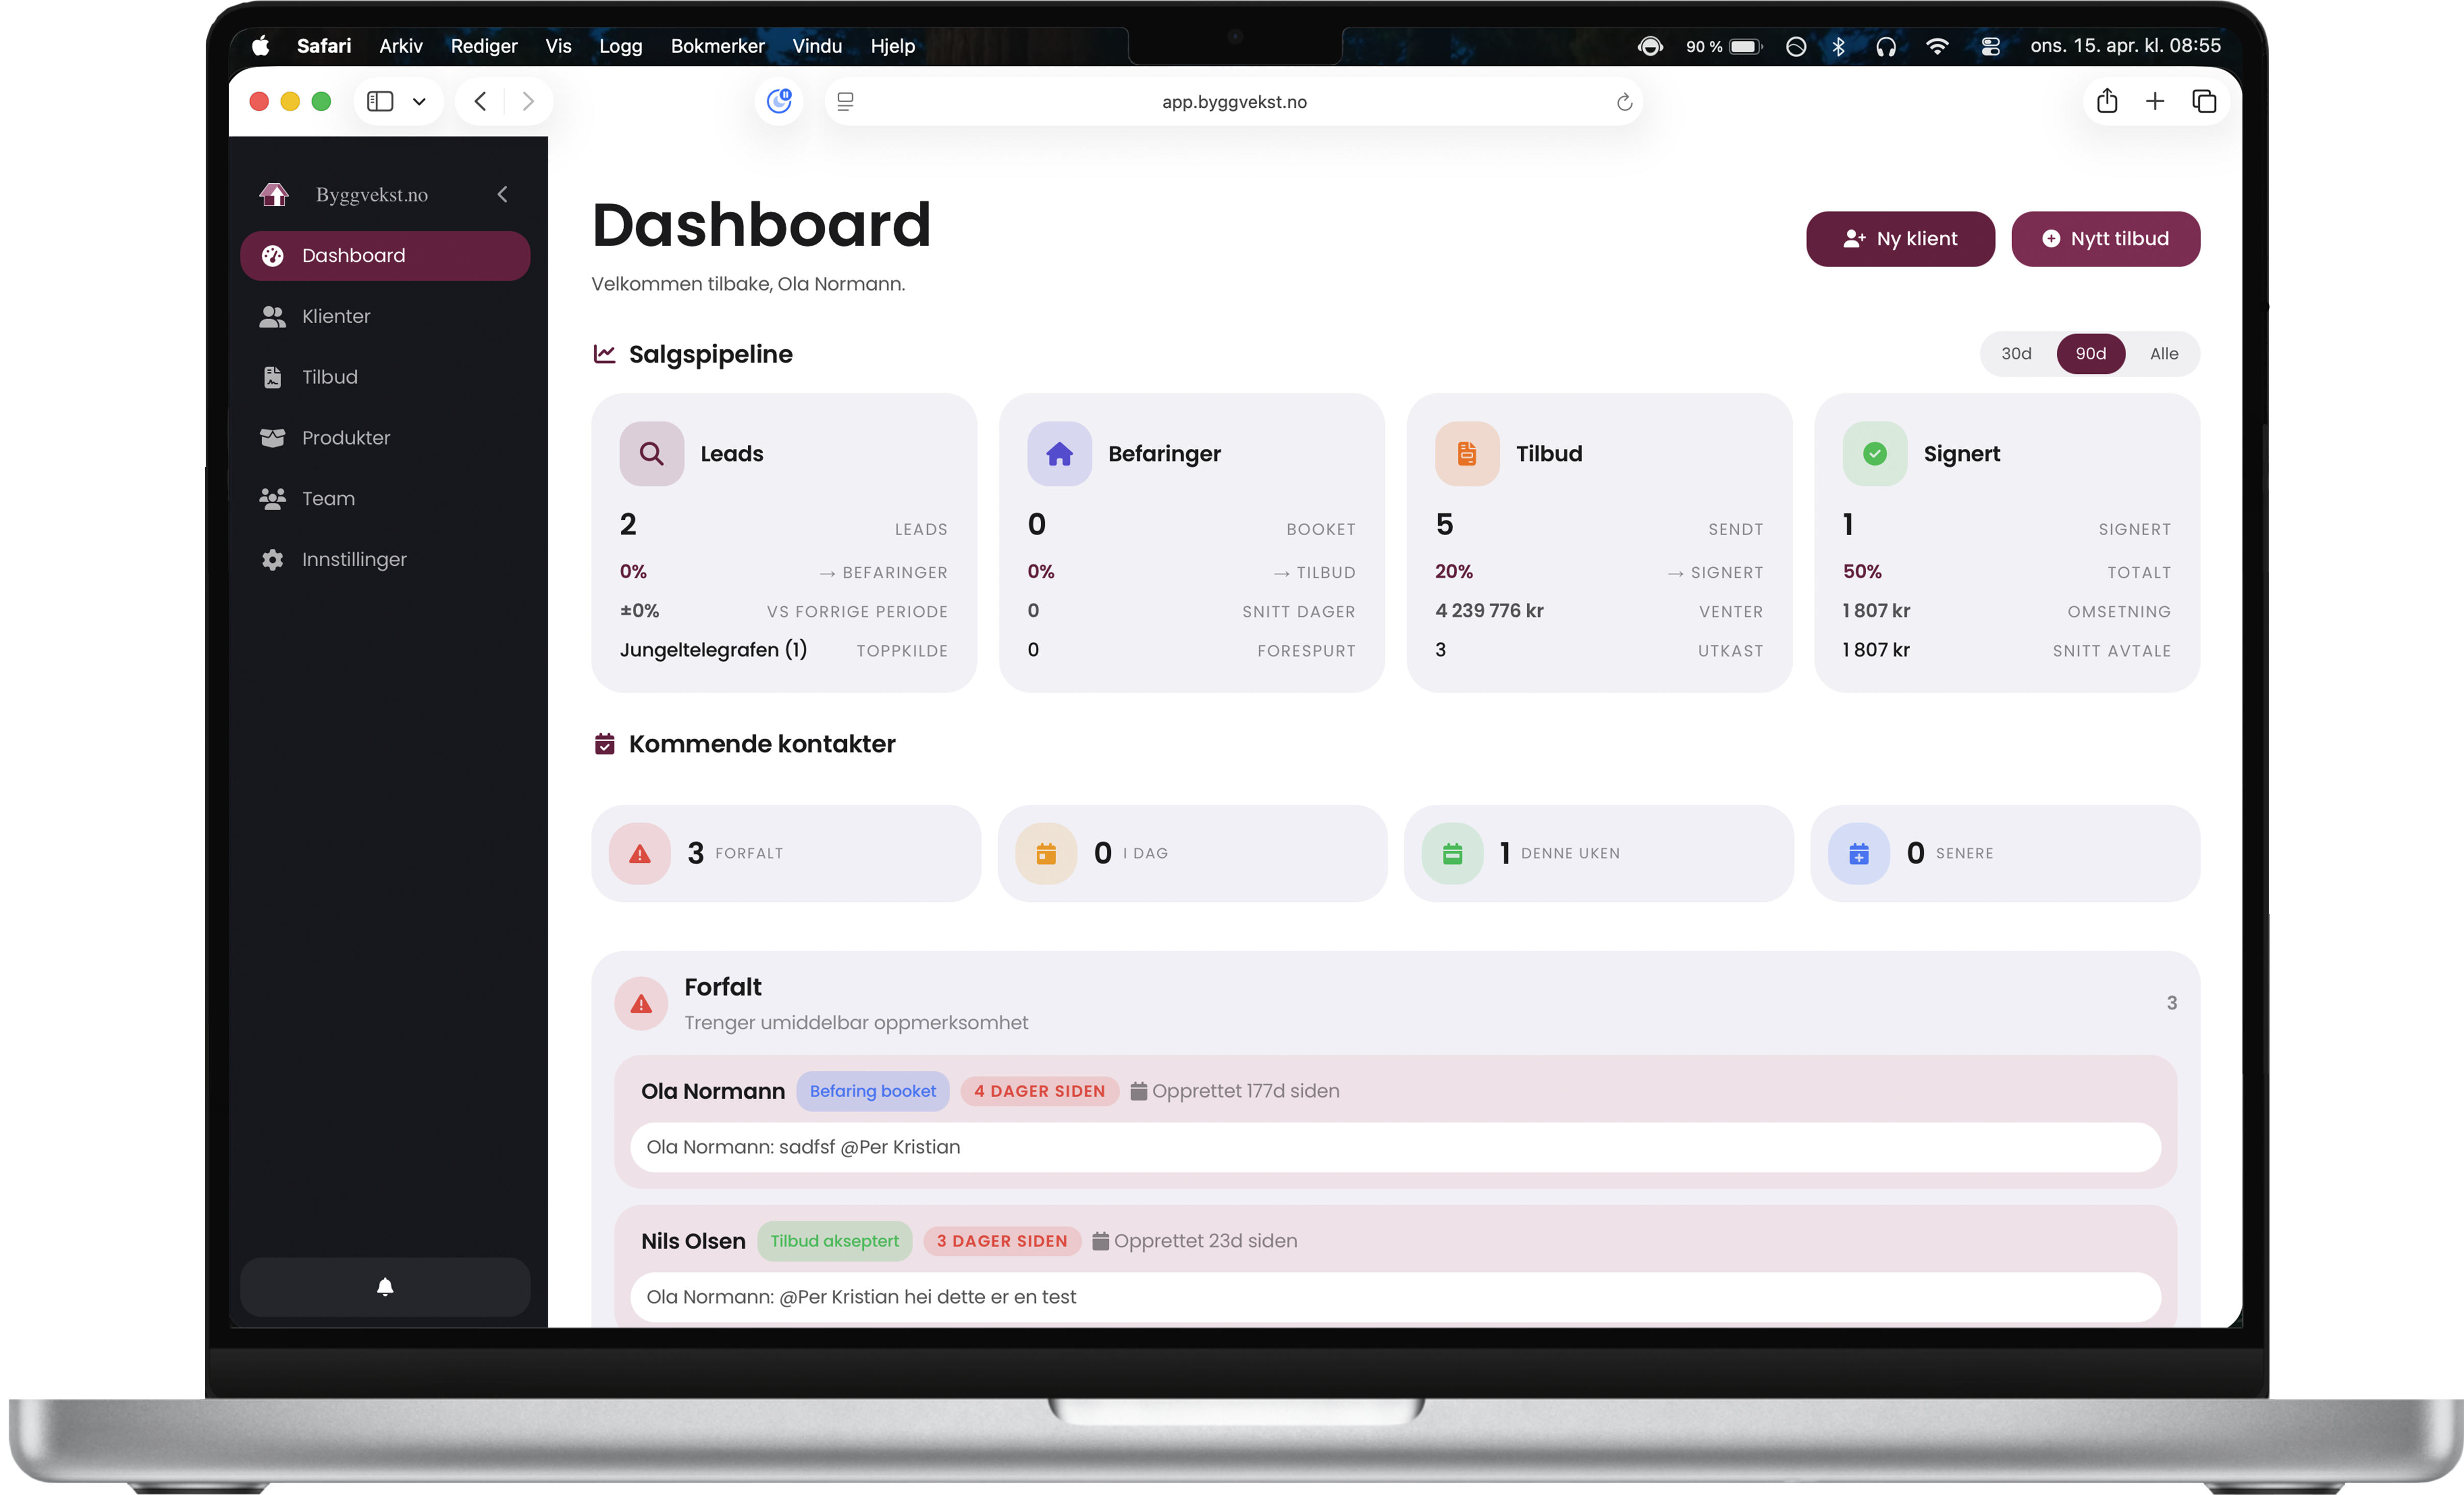The image size is (2464, 1495).
Task: Open the Tilbud section from sidebar
Action: (x=330, y=377)
